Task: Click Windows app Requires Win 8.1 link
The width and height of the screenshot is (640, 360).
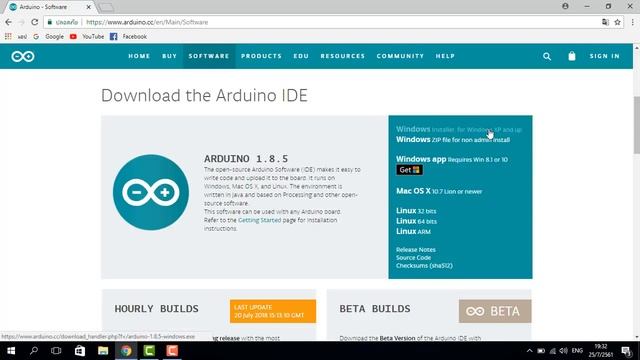Action: [452, 159]
